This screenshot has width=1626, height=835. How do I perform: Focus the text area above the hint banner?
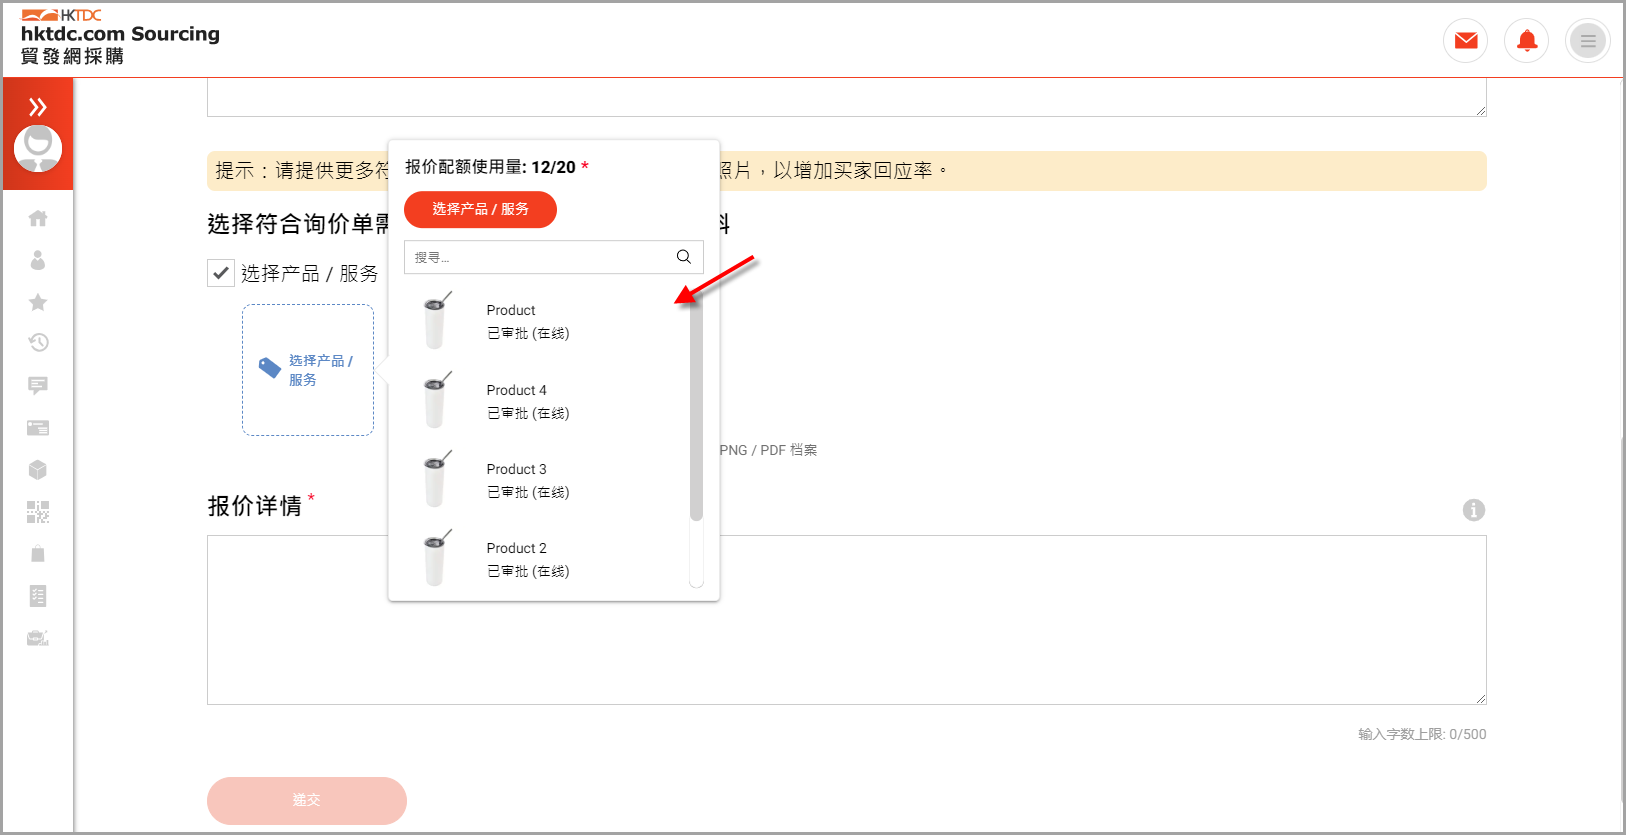(847, 97)
